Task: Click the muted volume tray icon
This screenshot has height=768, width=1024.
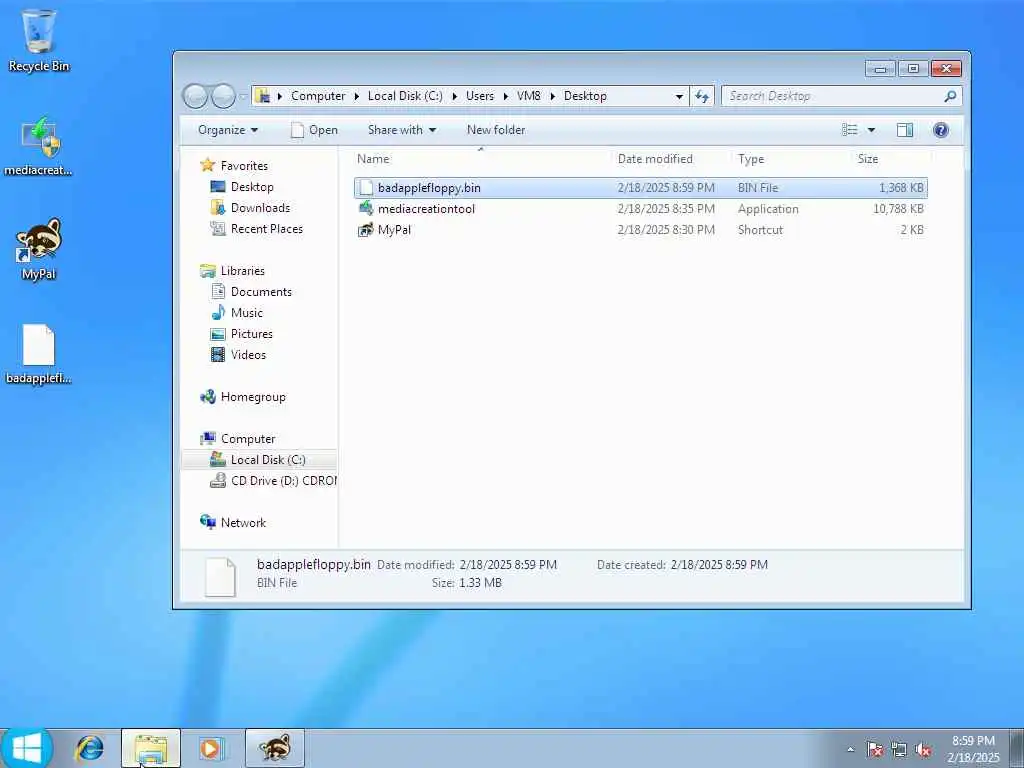Action: pos(923,749)
